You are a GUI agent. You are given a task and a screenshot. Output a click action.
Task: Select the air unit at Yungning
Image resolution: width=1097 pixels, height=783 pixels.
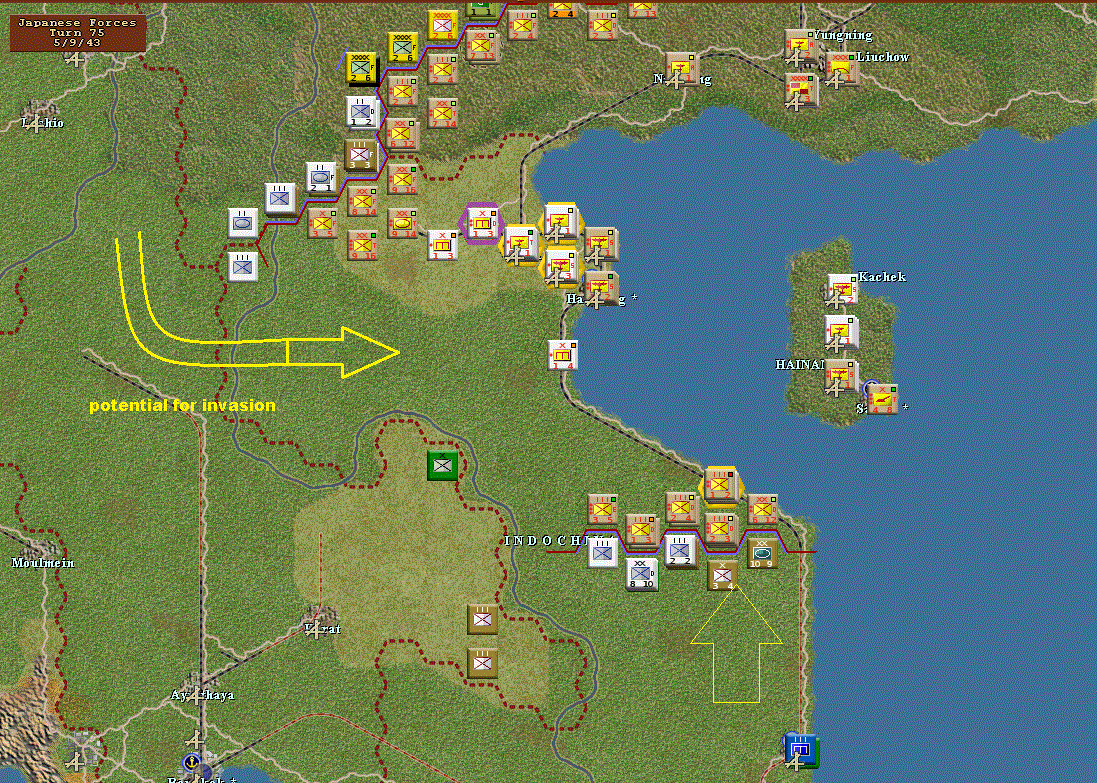click(x=800, y=46)
